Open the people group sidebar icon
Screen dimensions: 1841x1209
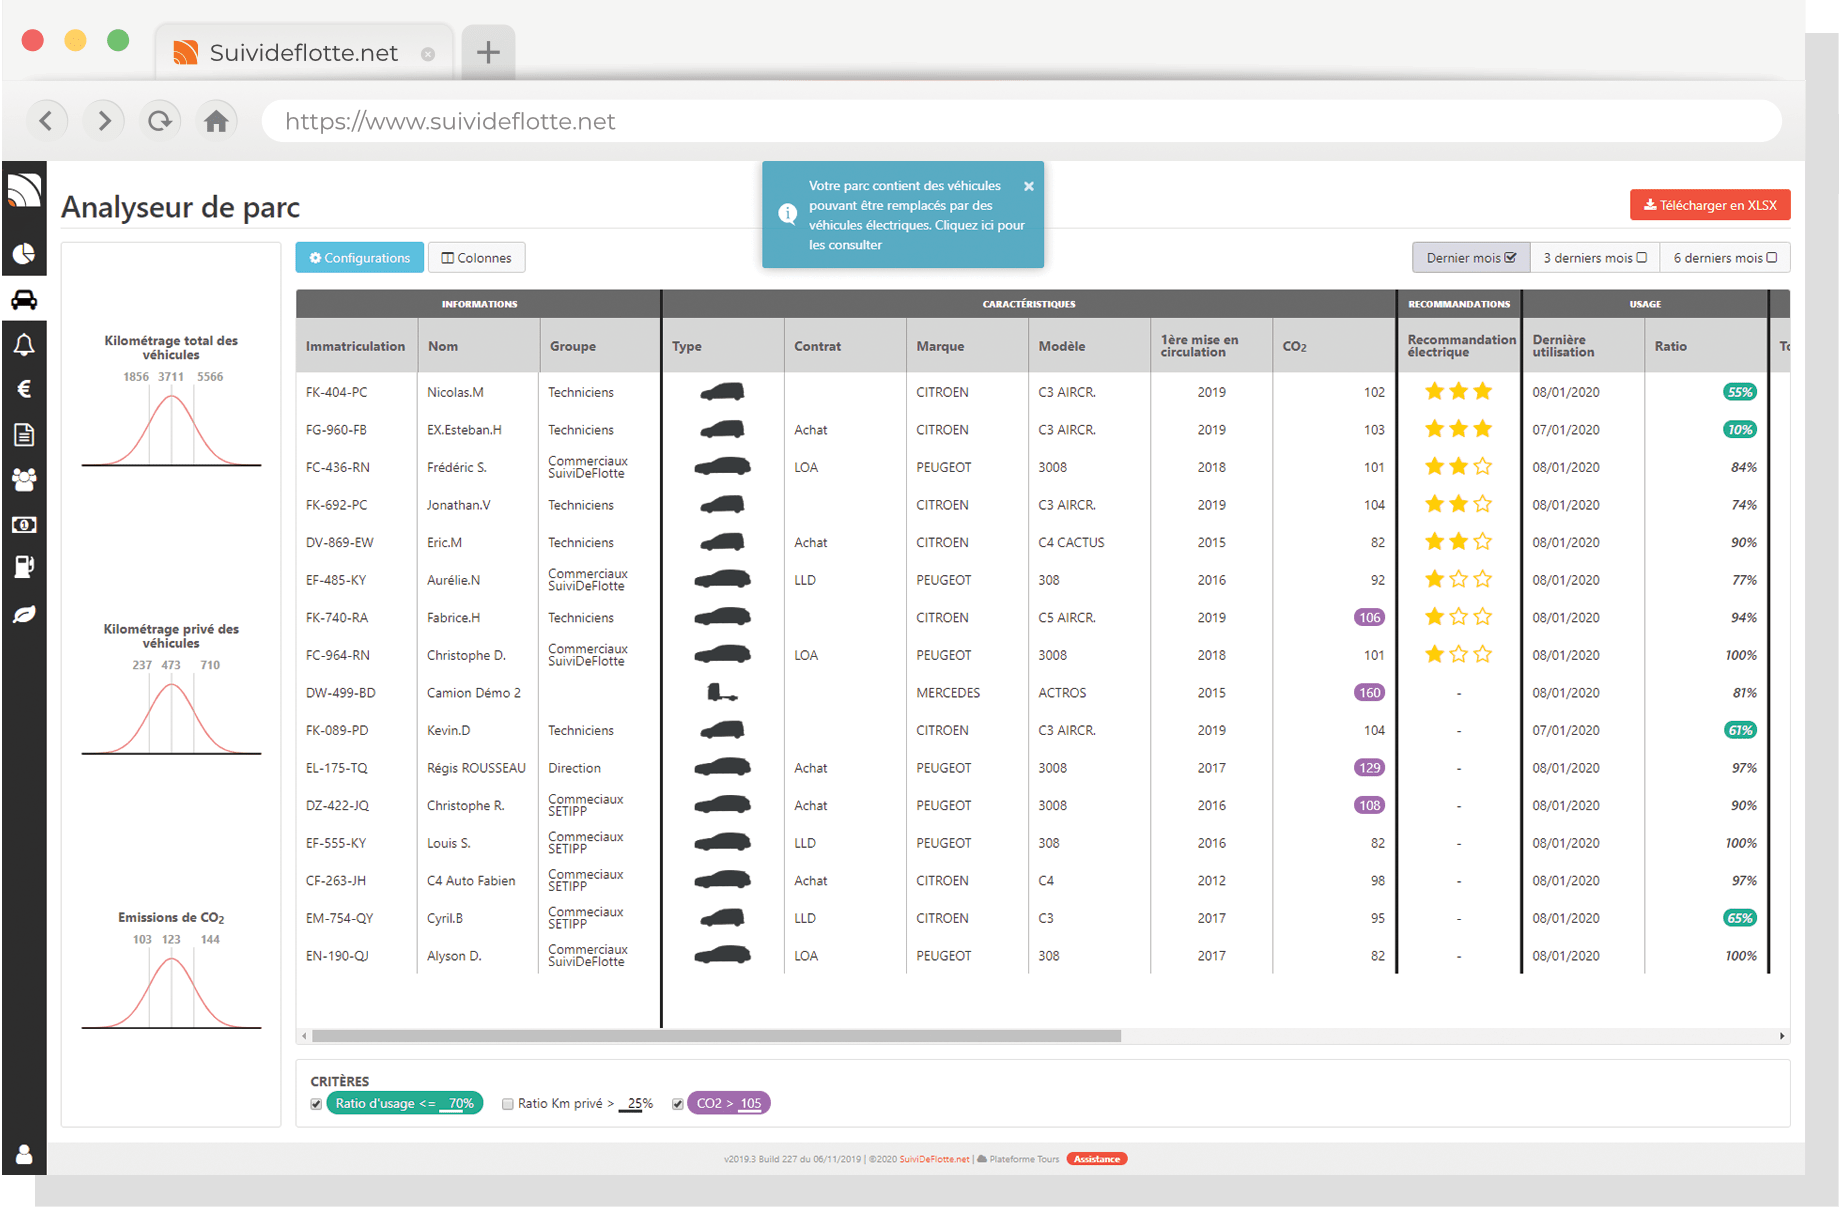pyautogui.click(x=24, y=479)
